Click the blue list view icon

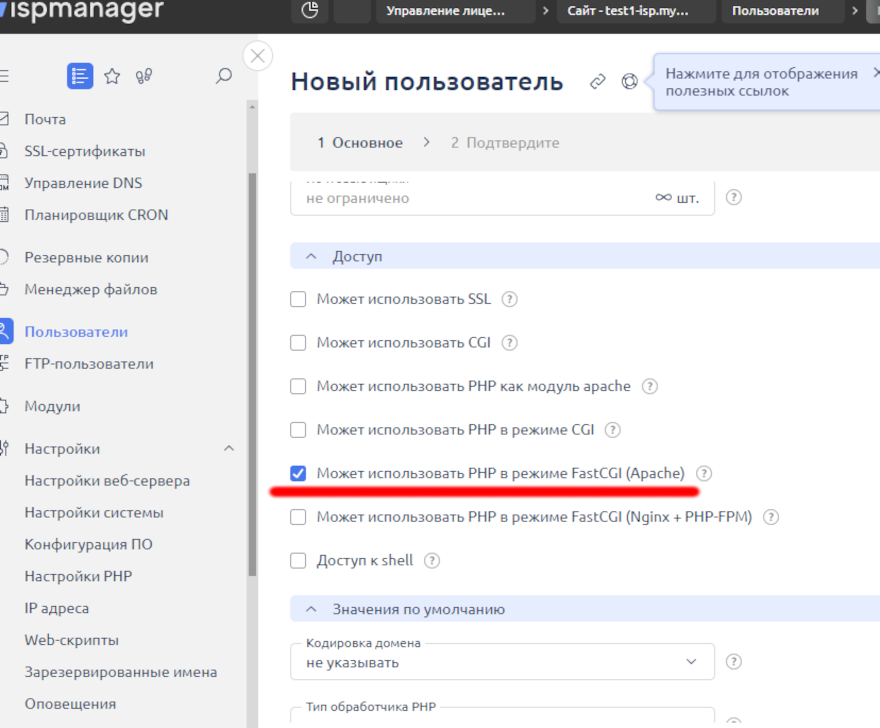click(x=79, y=75)
